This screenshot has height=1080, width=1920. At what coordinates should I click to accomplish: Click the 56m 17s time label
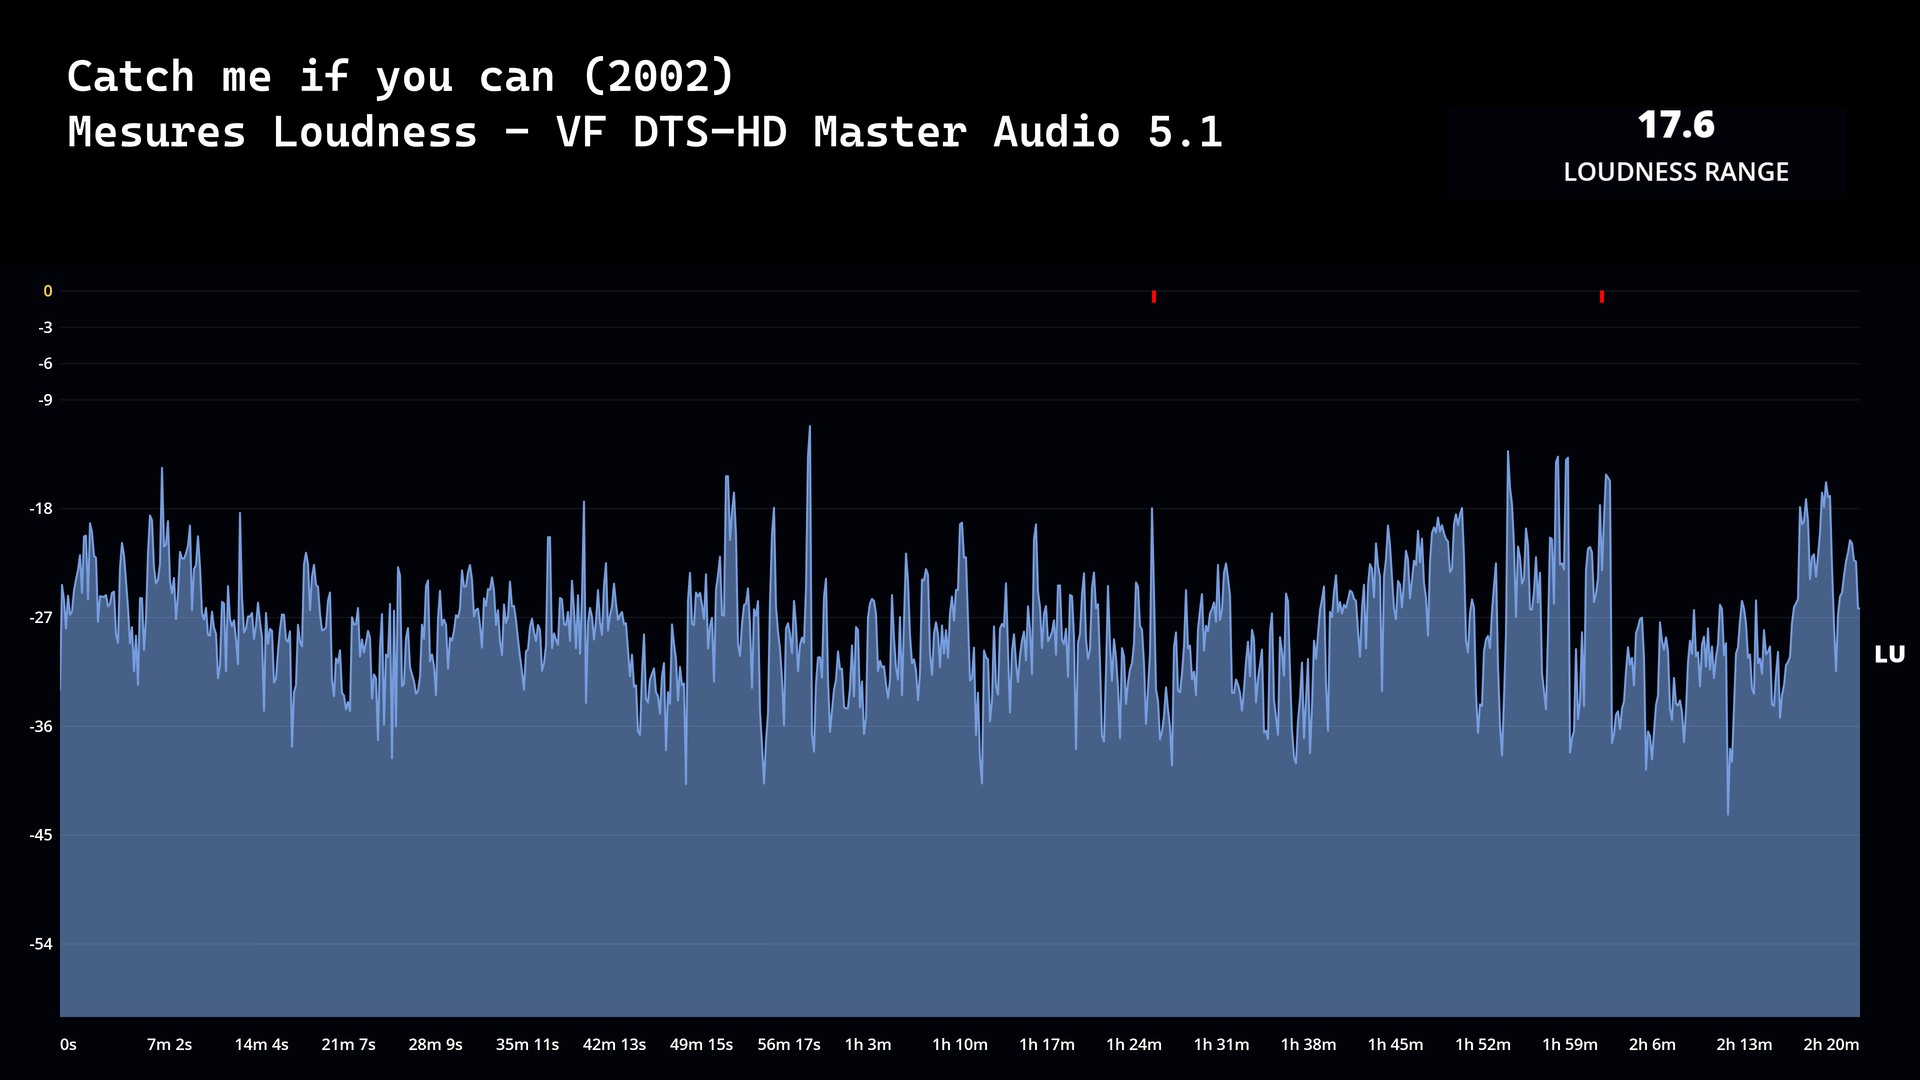(788, 1044)
